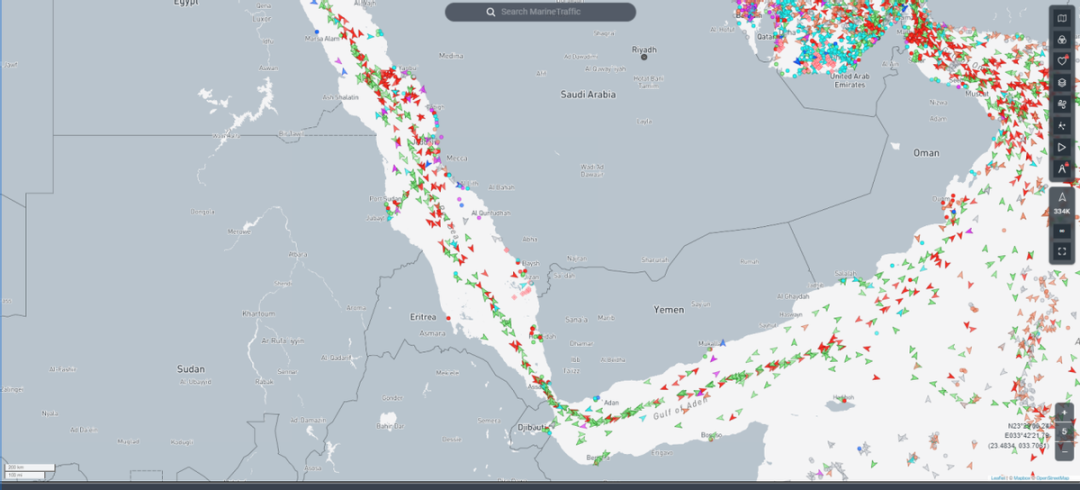This screenshot has width=1080, height=490.
Task: Click the magnifier icon in search bar
Action: [x=490, y=12]
